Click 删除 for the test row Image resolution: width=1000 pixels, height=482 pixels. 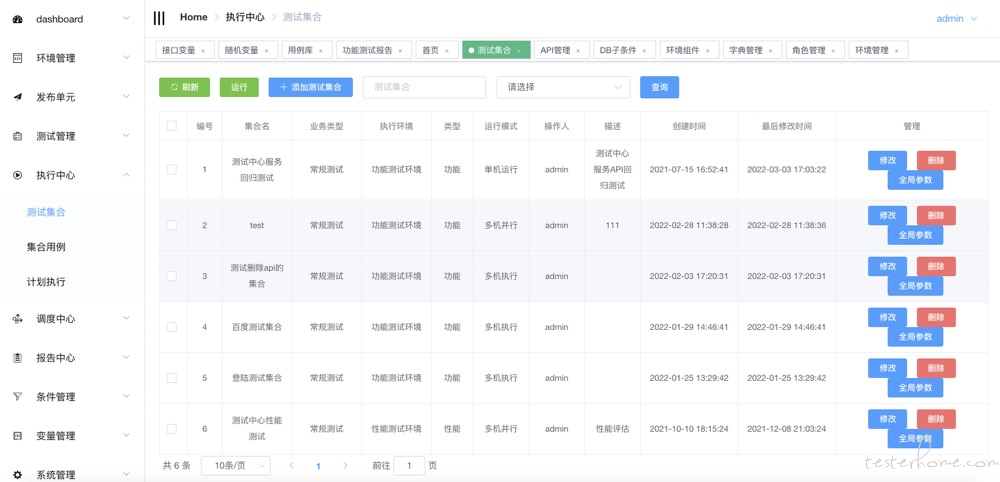tap(936, 215)
